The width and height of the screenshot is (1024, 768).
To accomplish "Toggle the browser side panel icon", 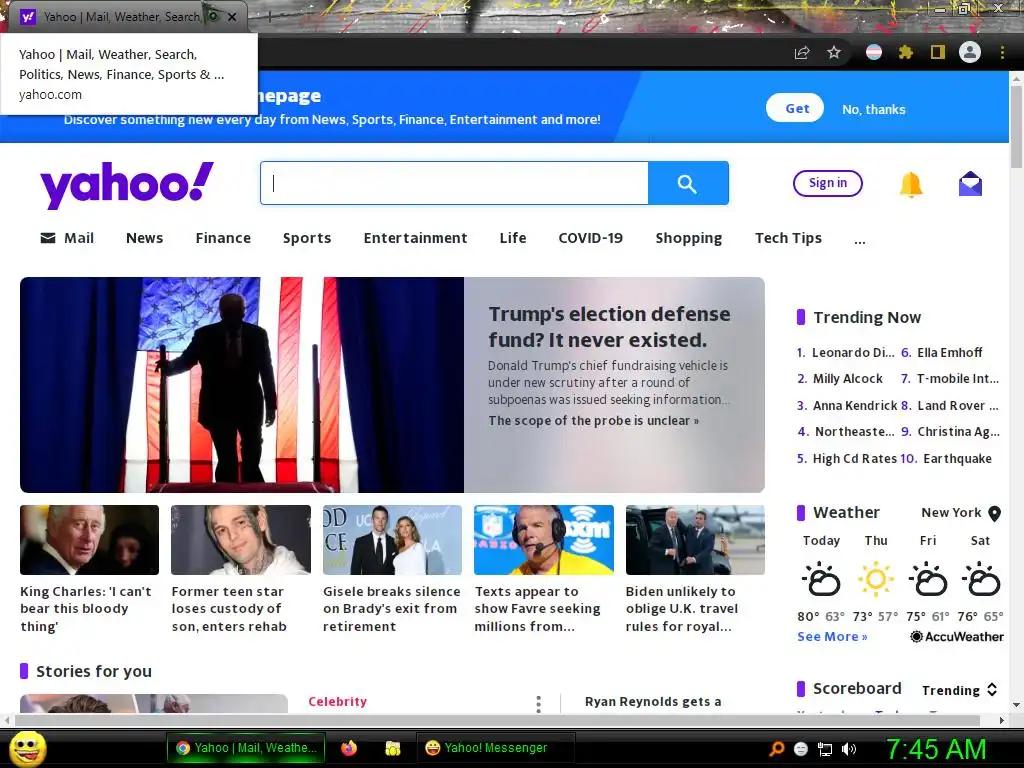I will click(938, 52).
